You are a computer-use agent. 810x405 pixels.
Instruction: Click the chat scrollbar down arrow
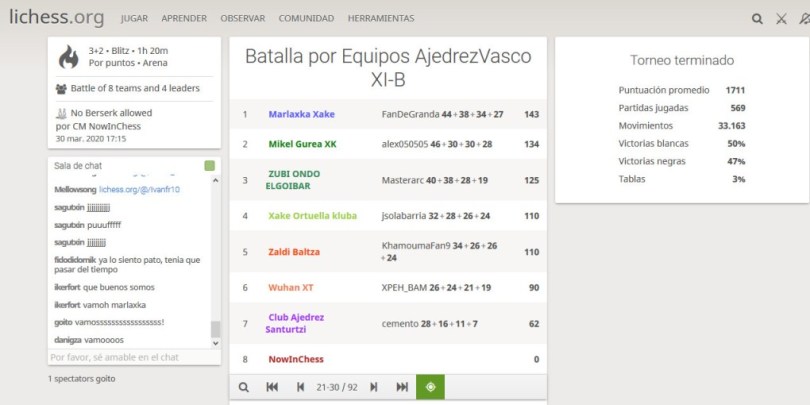[215, 342]
